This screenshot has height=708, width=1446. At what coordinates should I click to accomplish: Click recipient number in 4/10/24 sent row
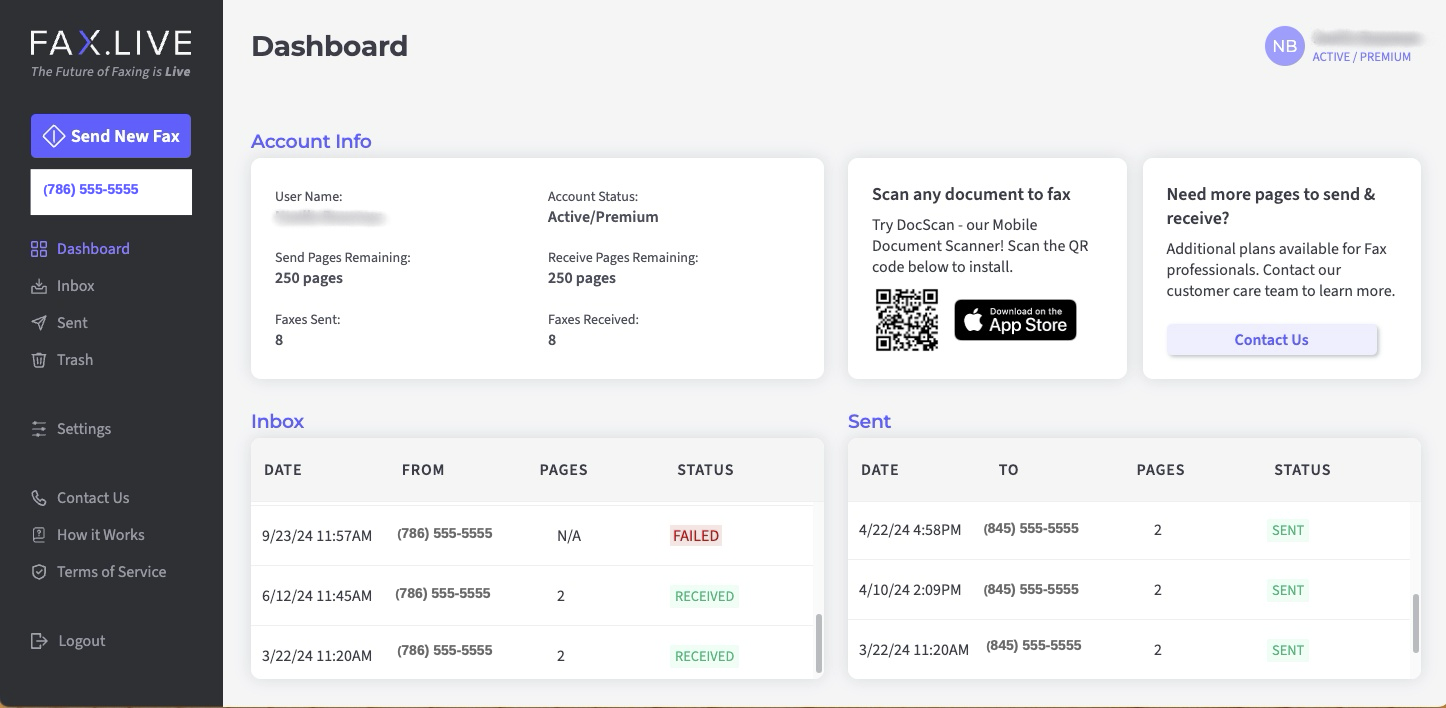pyautogui.click(x=1031, y=590)
